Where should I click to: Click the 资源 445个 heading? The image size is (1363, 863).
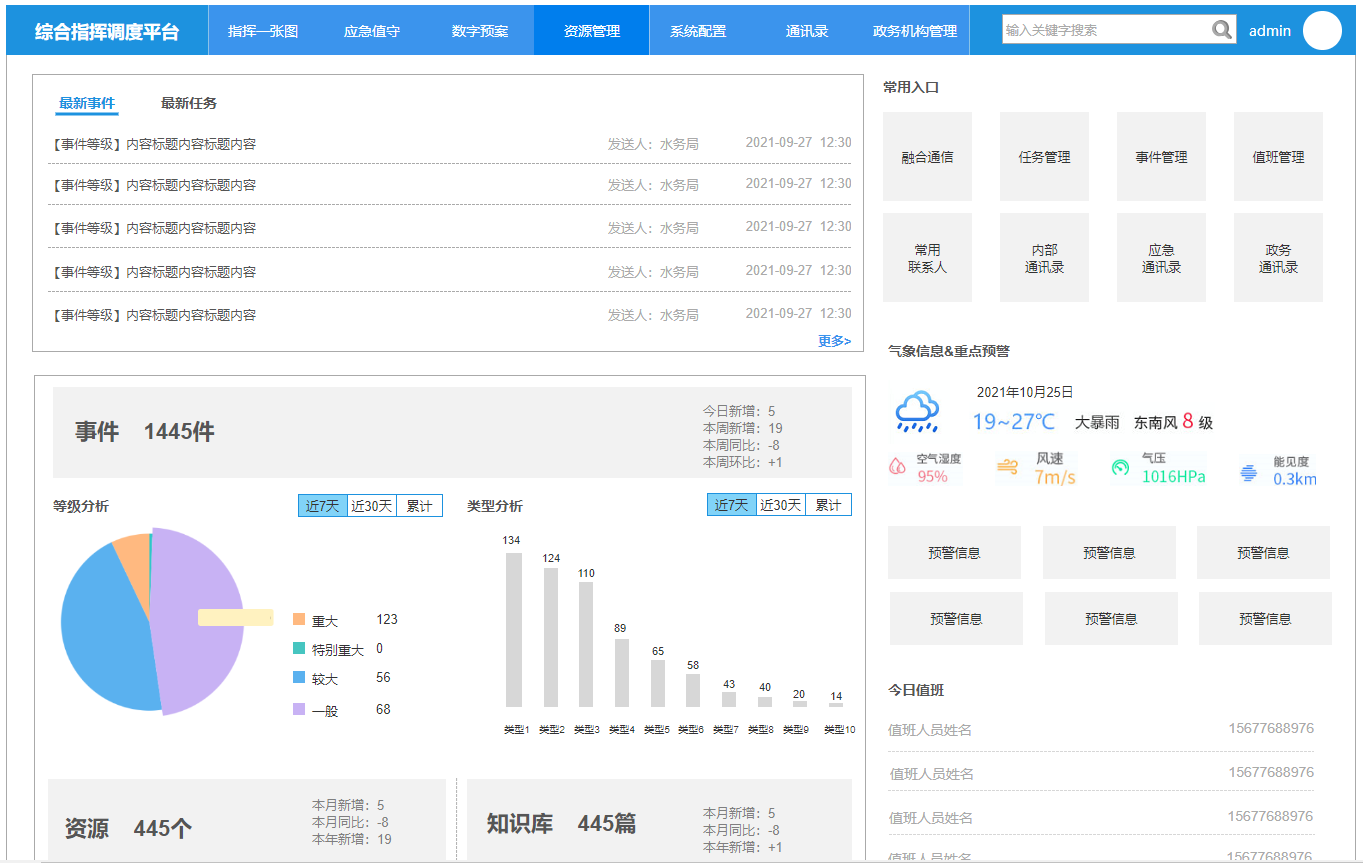[128, 828]
